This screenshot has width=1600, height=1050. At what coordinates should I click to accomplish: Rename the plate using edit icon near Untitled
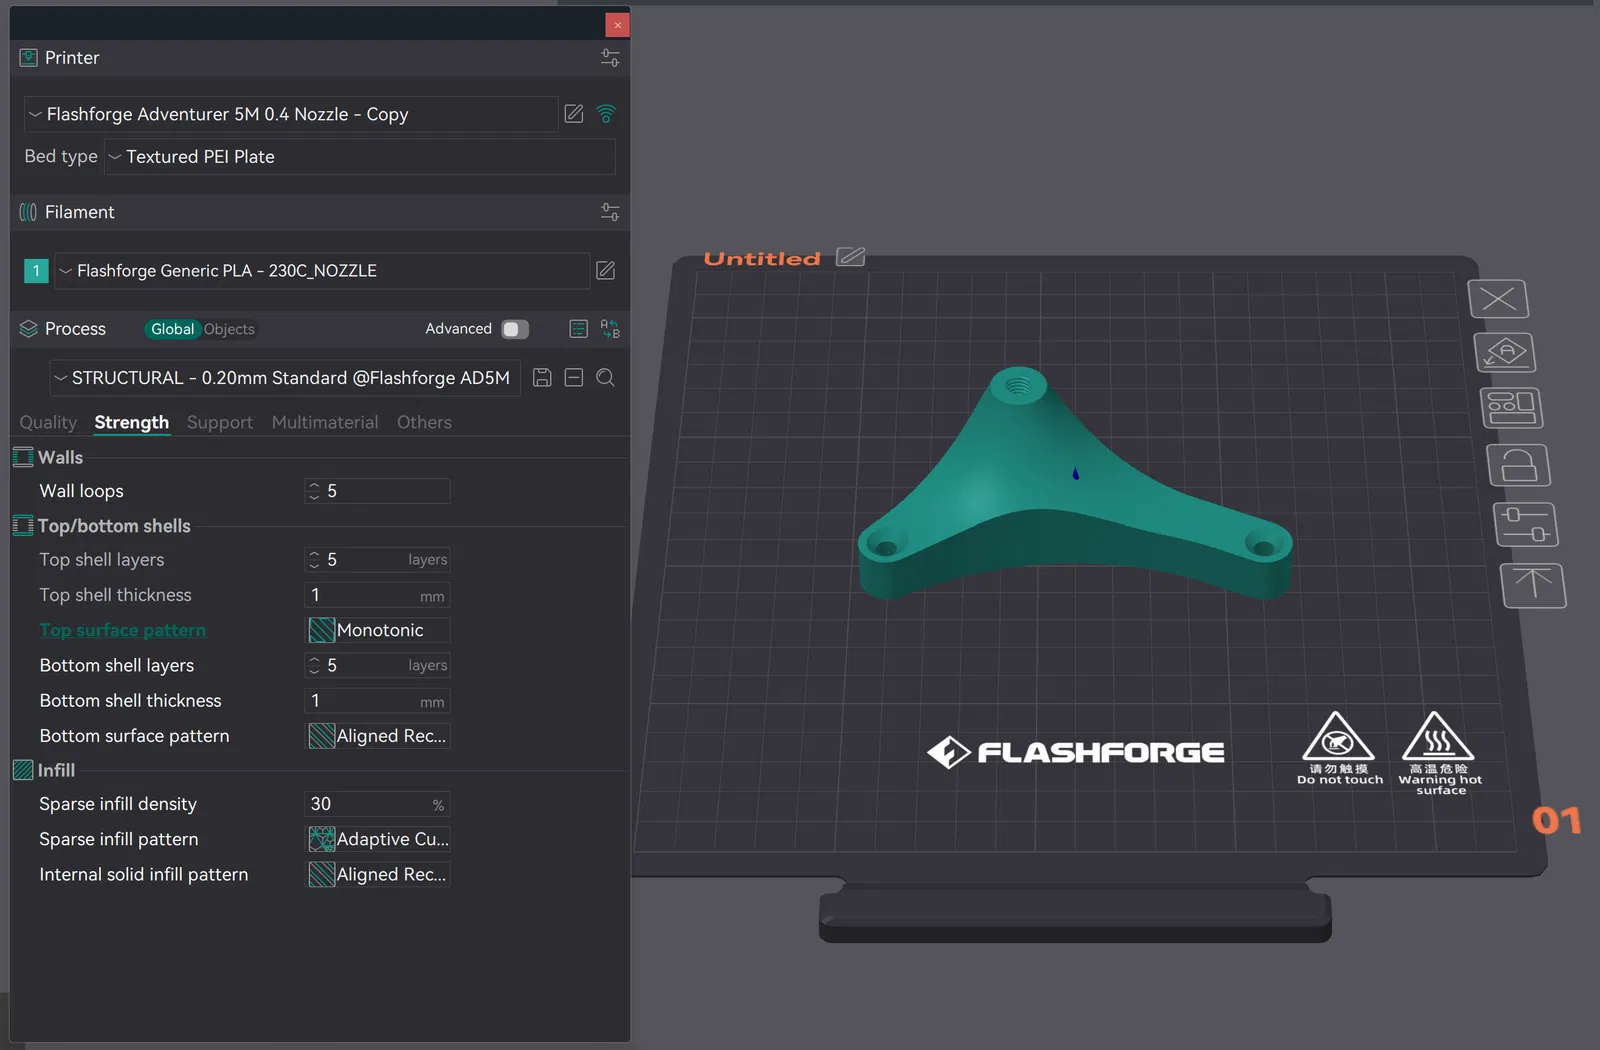[x=850, y=257]
